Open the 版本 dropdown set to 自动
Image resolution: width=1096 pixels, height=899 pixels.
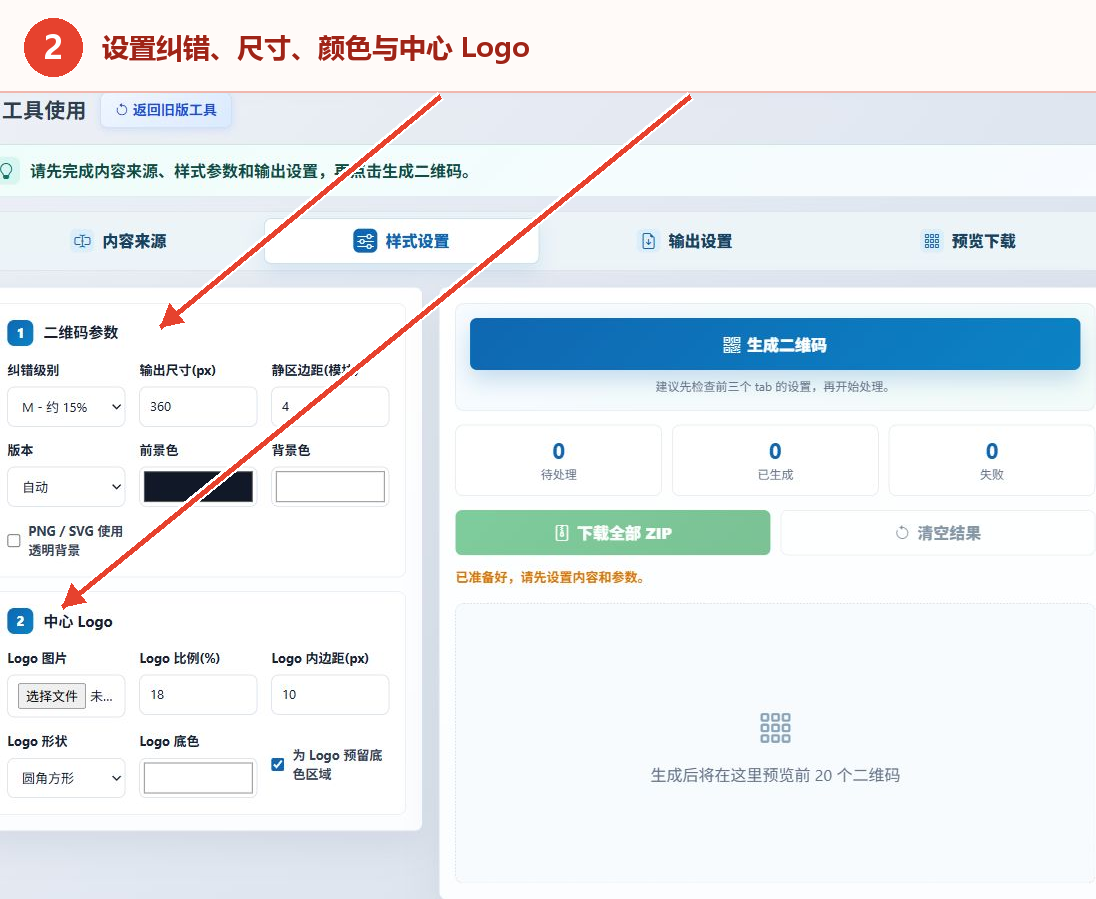coord(66,487)
